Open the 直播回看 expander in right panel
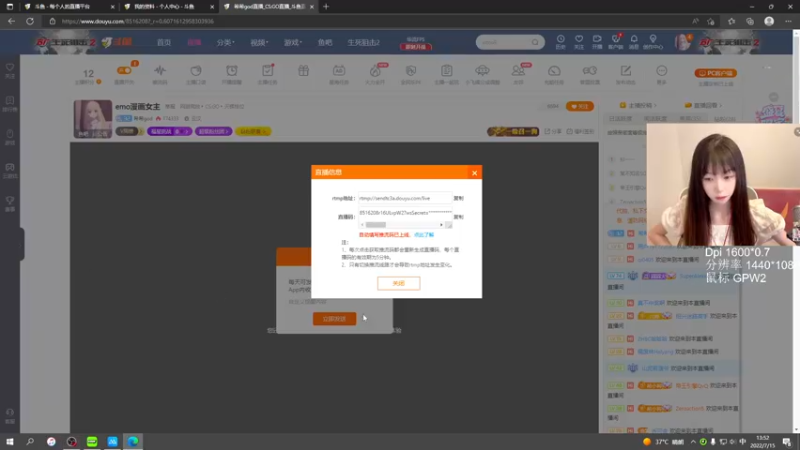 click(703, 105)
